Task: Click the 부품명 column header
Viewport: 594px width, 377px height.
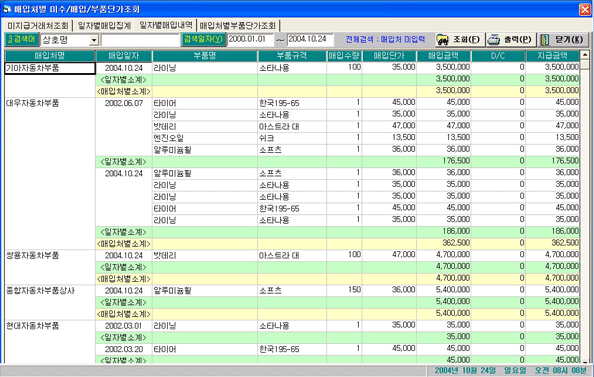Action: [205, 56]
